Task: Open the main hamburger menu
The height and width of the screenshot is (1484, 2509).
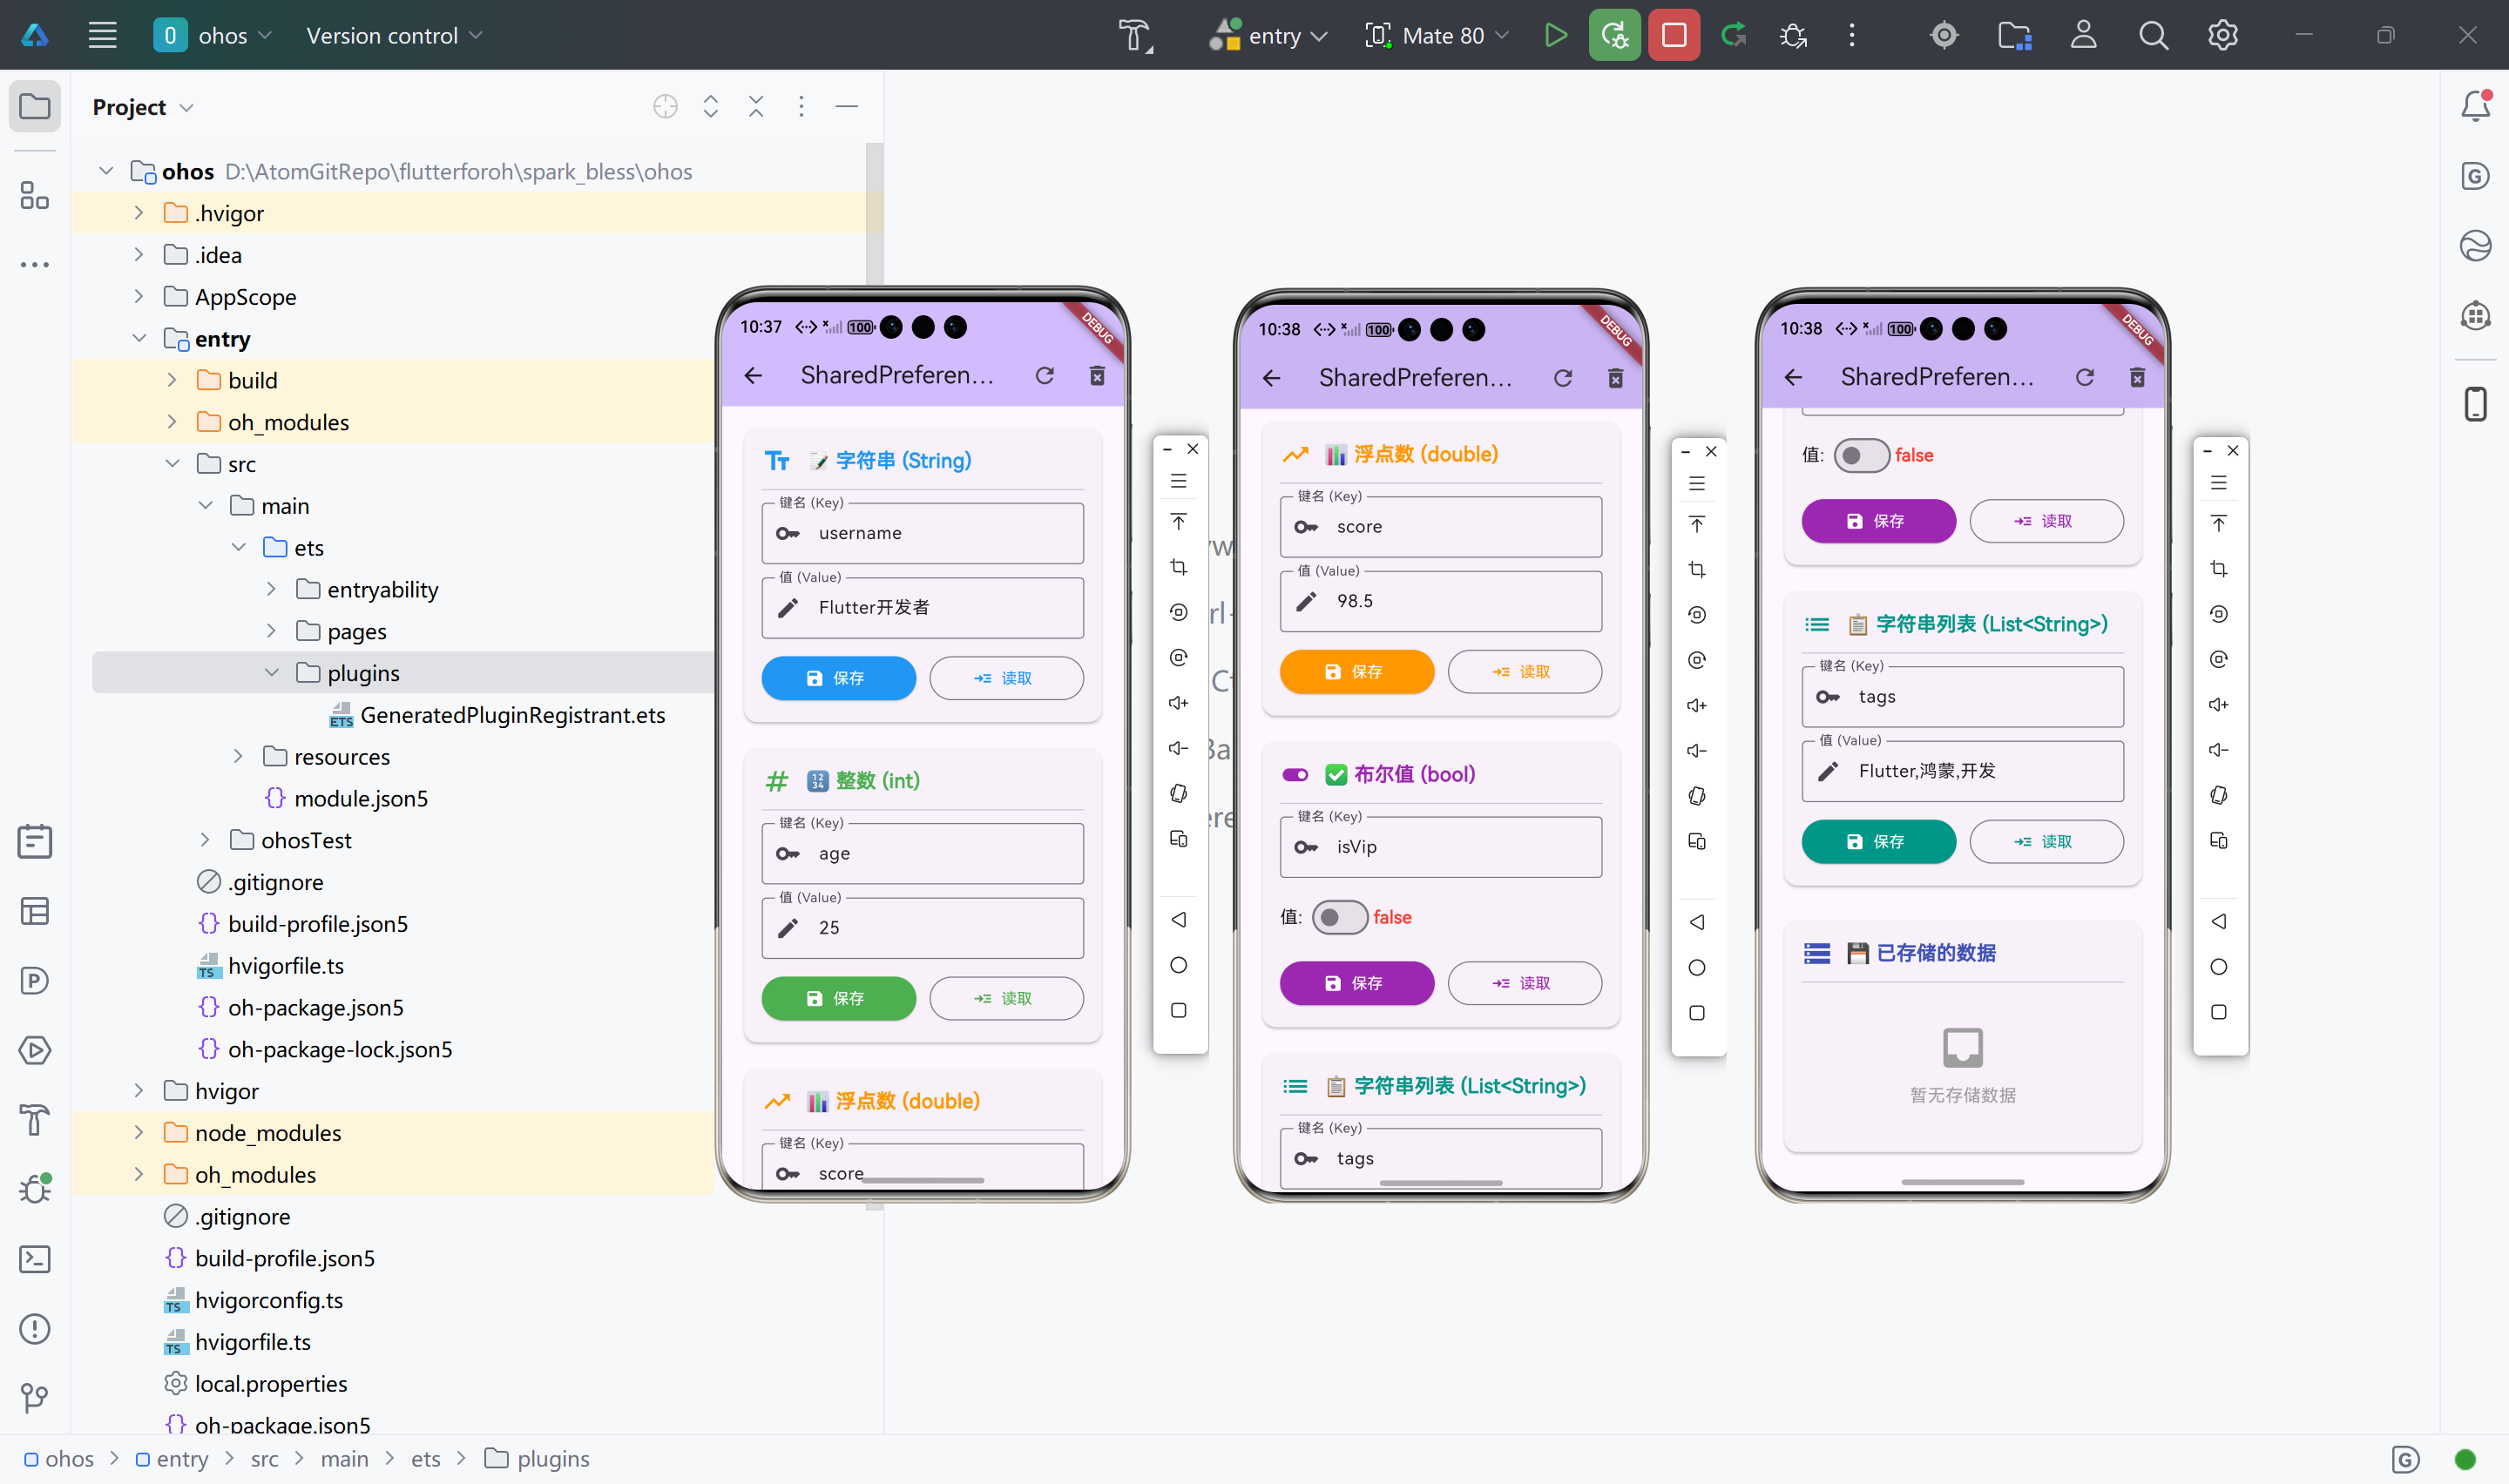Action: pyautogui.click(x=103, y=36)
